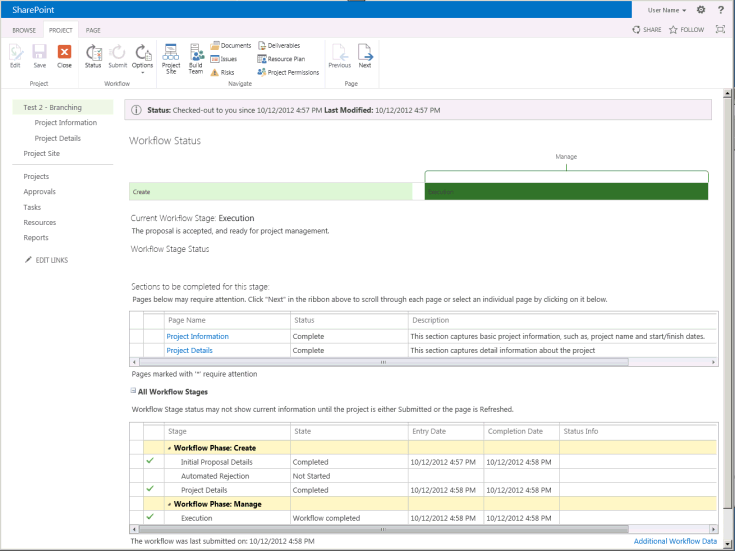Click the Additional Workflow Data link
The image size is (735, 551).
tap(675, 541)
